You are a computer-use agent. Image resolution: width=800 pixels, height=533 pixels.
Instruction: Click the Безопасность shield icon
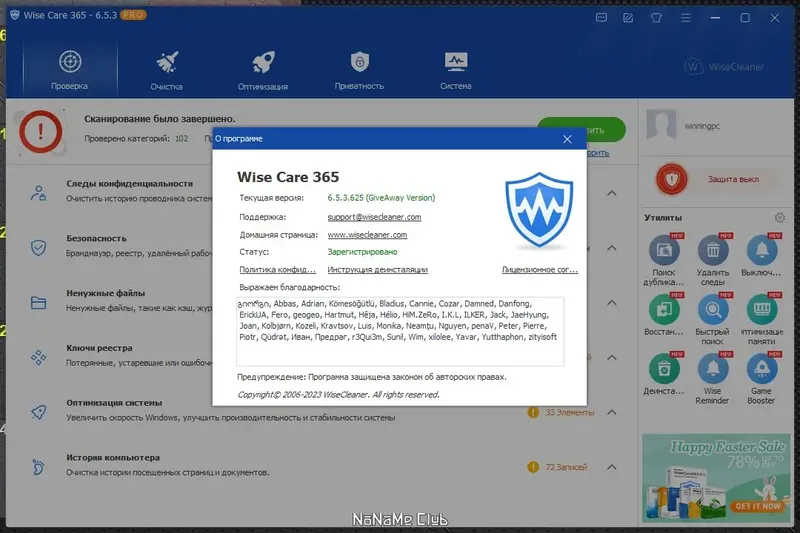coord(38,248)
